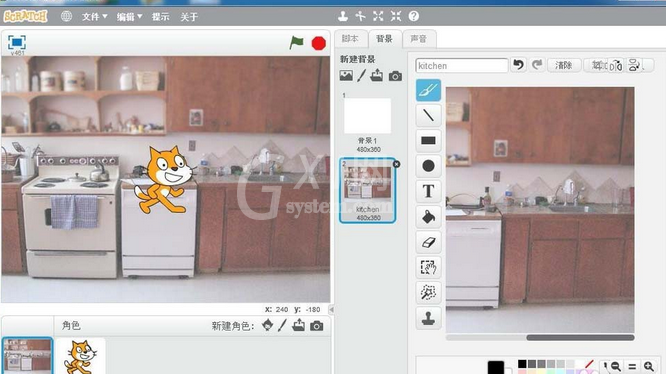Click the current black color box

(496, 367)
